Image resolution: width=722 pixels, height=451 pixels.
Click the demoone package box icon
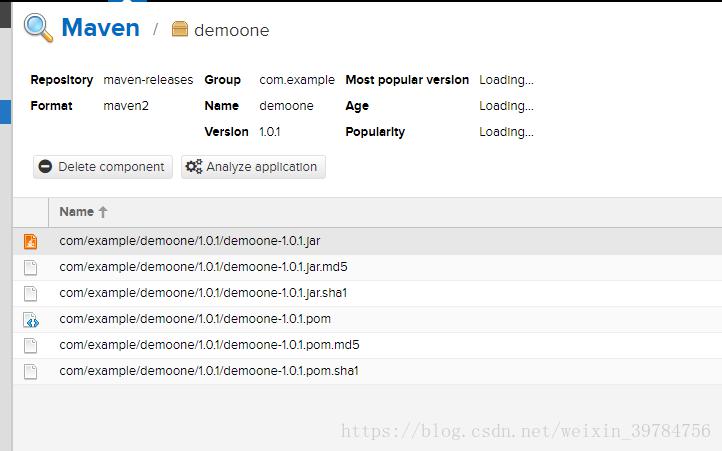[180, 29]
